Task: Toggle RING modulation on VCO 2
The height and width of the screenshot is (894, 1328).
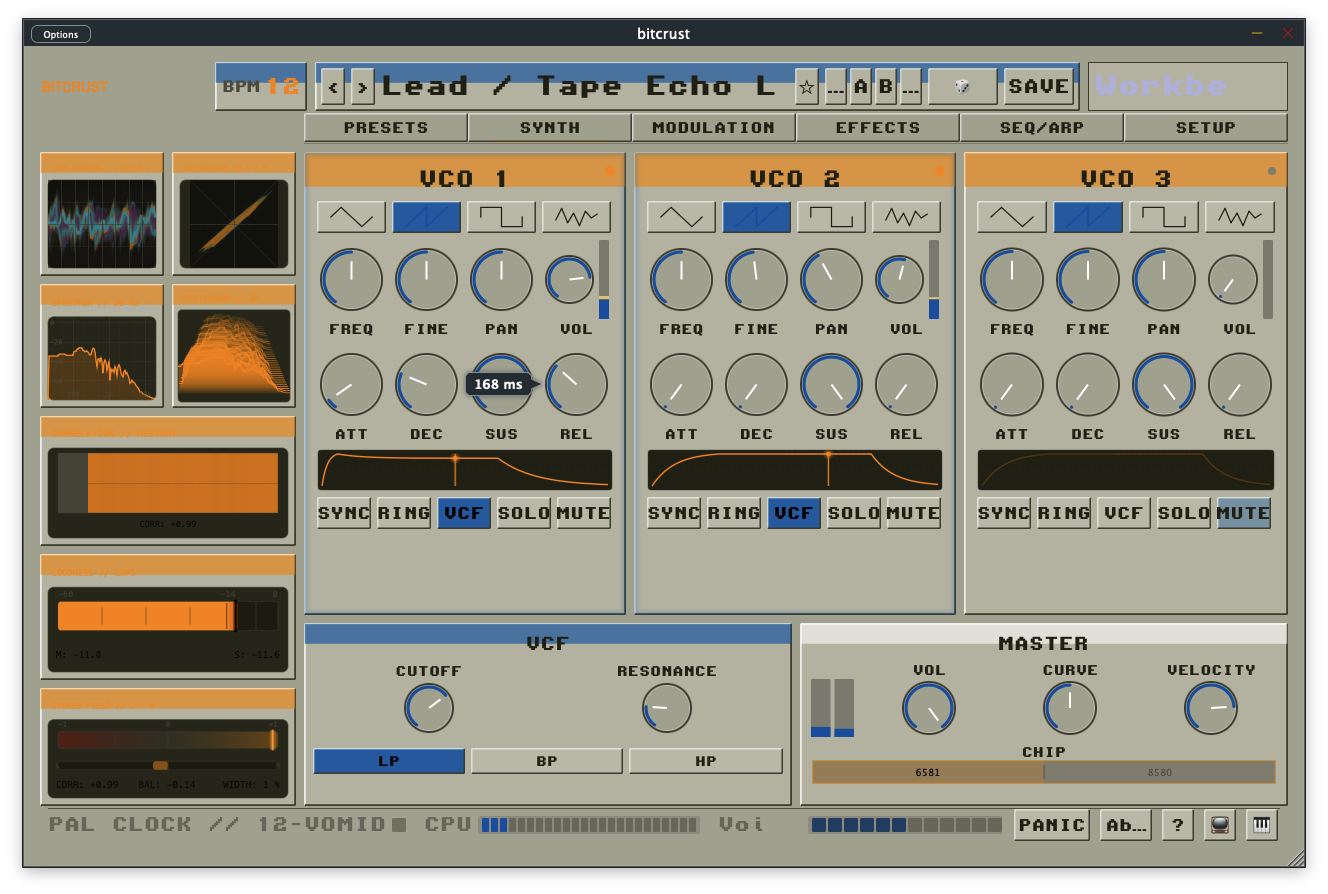Action: coord(733,512)
